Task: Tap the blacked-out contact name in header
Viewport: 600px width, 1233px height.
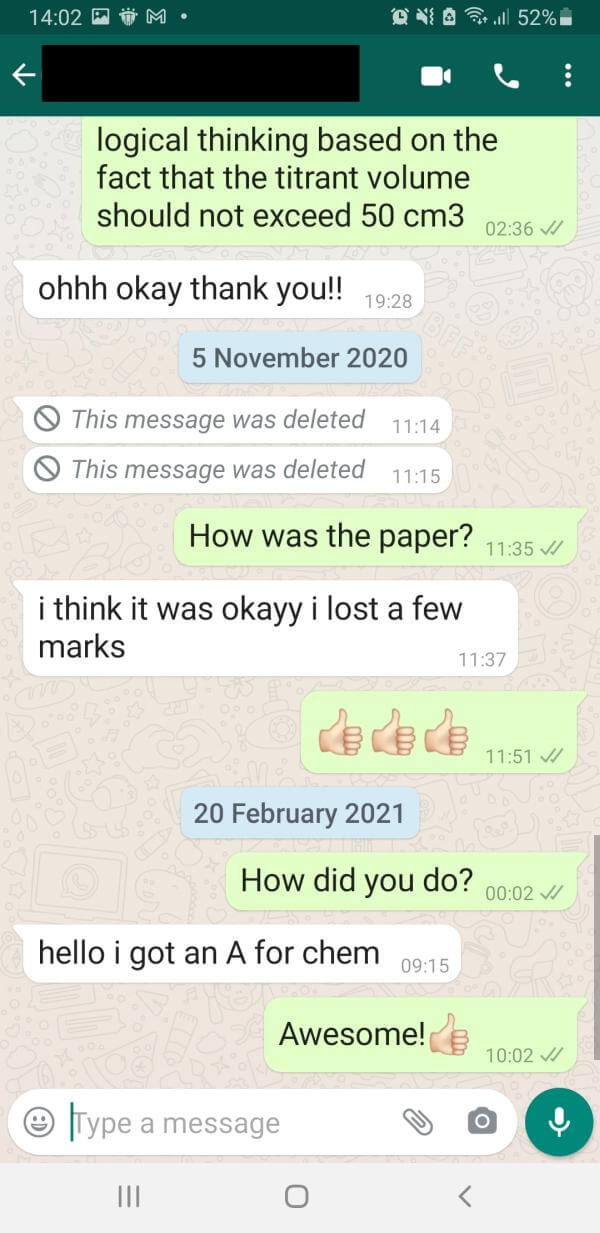Action: 204,73
